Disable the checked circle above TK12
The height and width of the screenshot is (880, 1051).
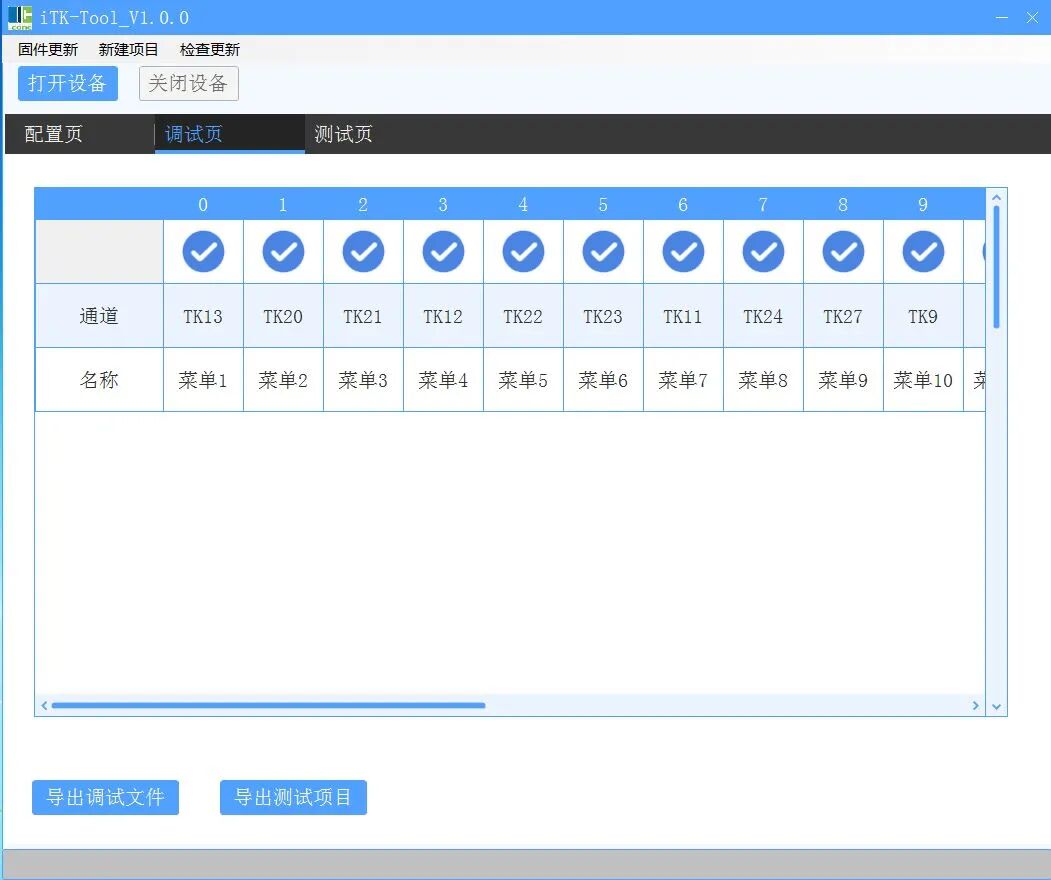pyautogui.click(x=443, y=251)
